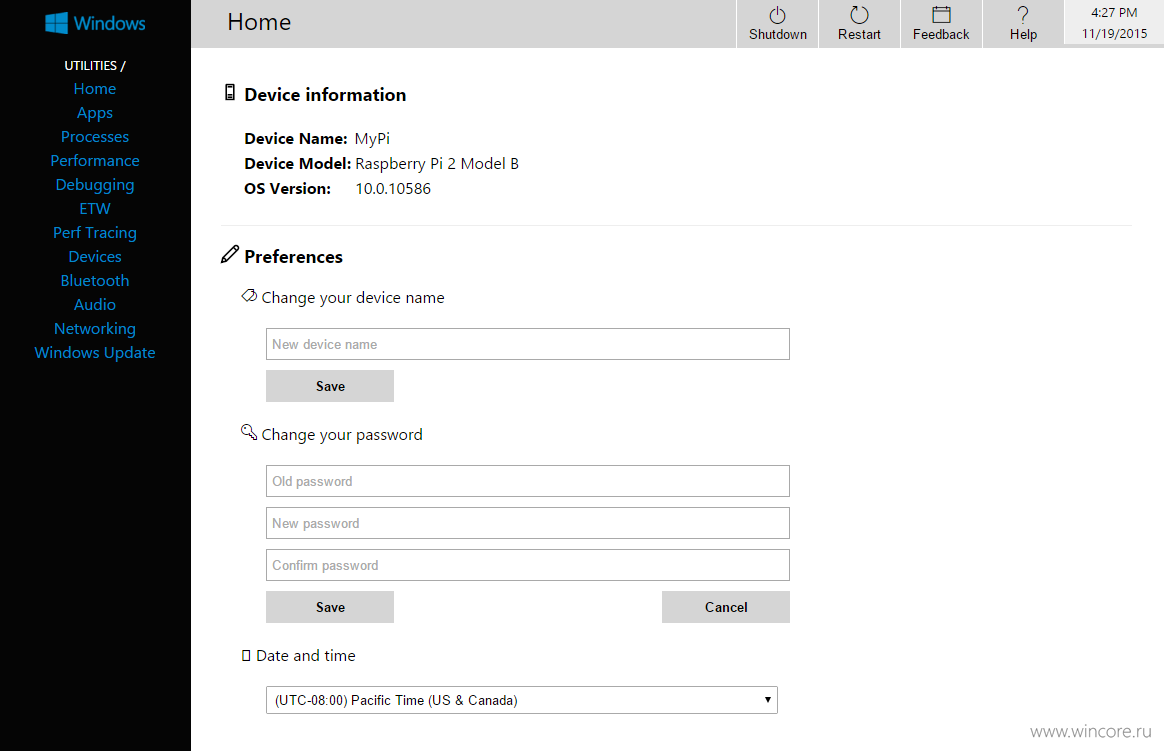Click the New password field
The height and width of the screenshot is (751, 1164).
(x=528, y=523)
